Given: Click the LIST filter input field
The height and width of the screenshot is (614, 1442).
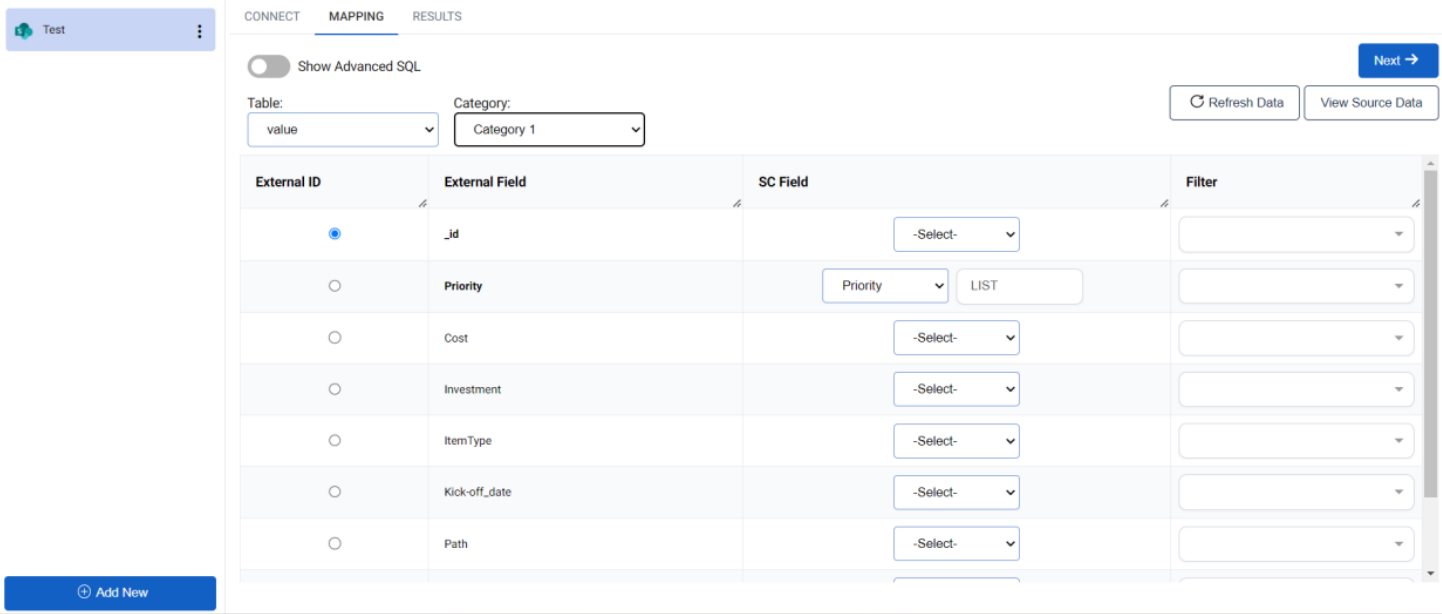Looking at the screenshot, I should pyautogui.click(x=1019, y=285).
